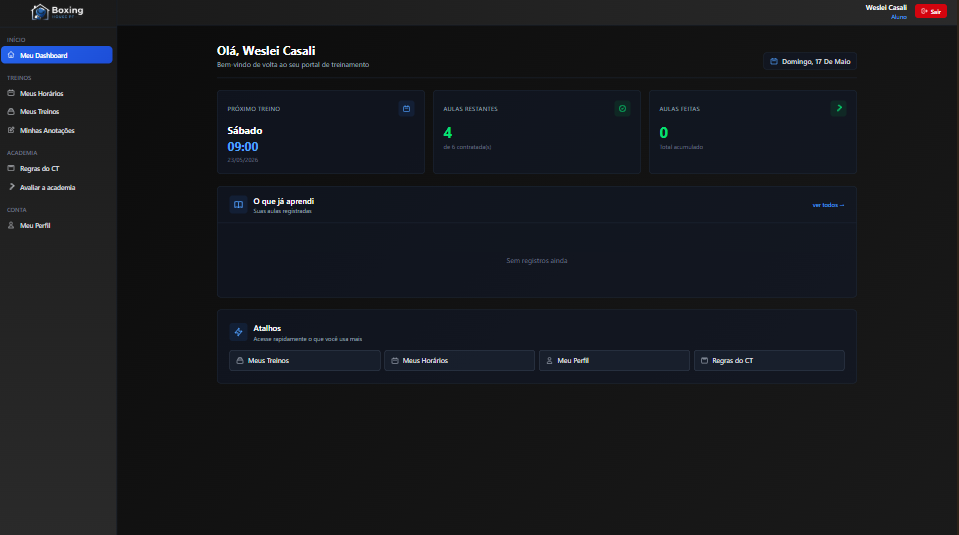The height and width of the screenshot is (535, 959).
Task: Click Olá, Weslei Casali heading
Action: [x=266, y=51]
